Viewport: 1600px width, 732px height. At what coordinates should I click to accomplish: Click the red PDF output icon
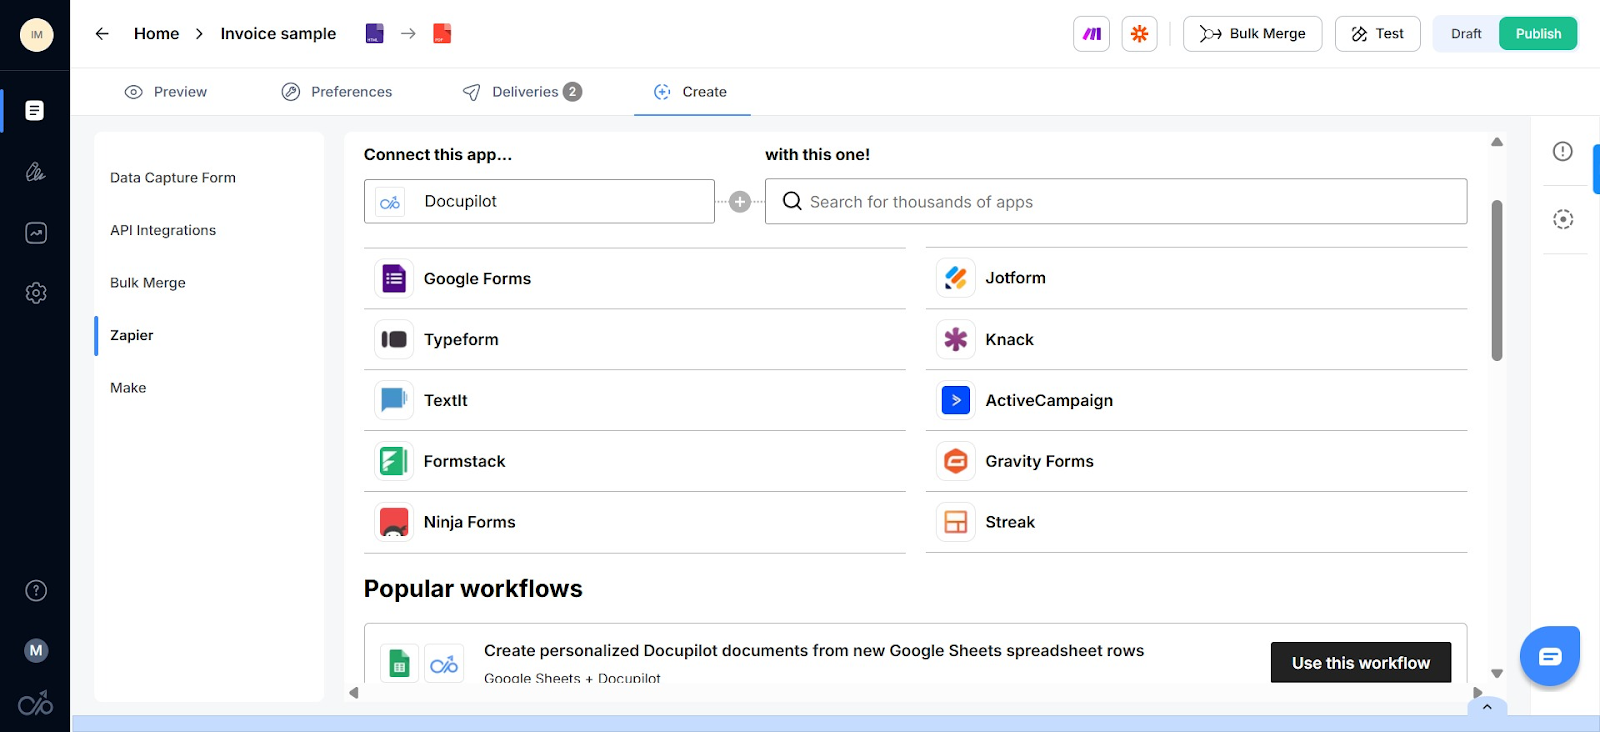[442, 34]
